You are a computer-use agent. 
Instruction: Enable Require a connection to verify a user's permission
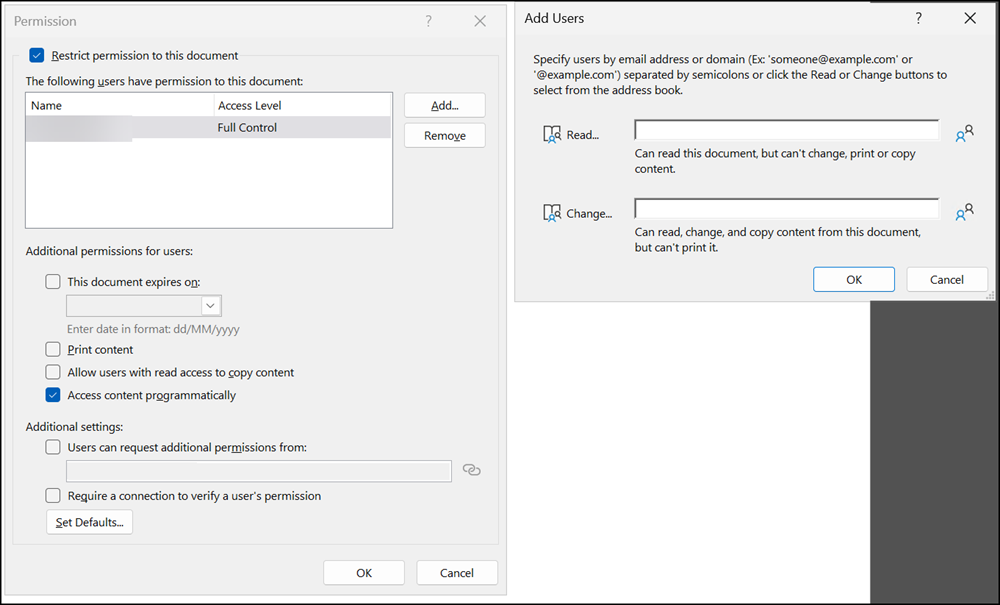(53, 495)
